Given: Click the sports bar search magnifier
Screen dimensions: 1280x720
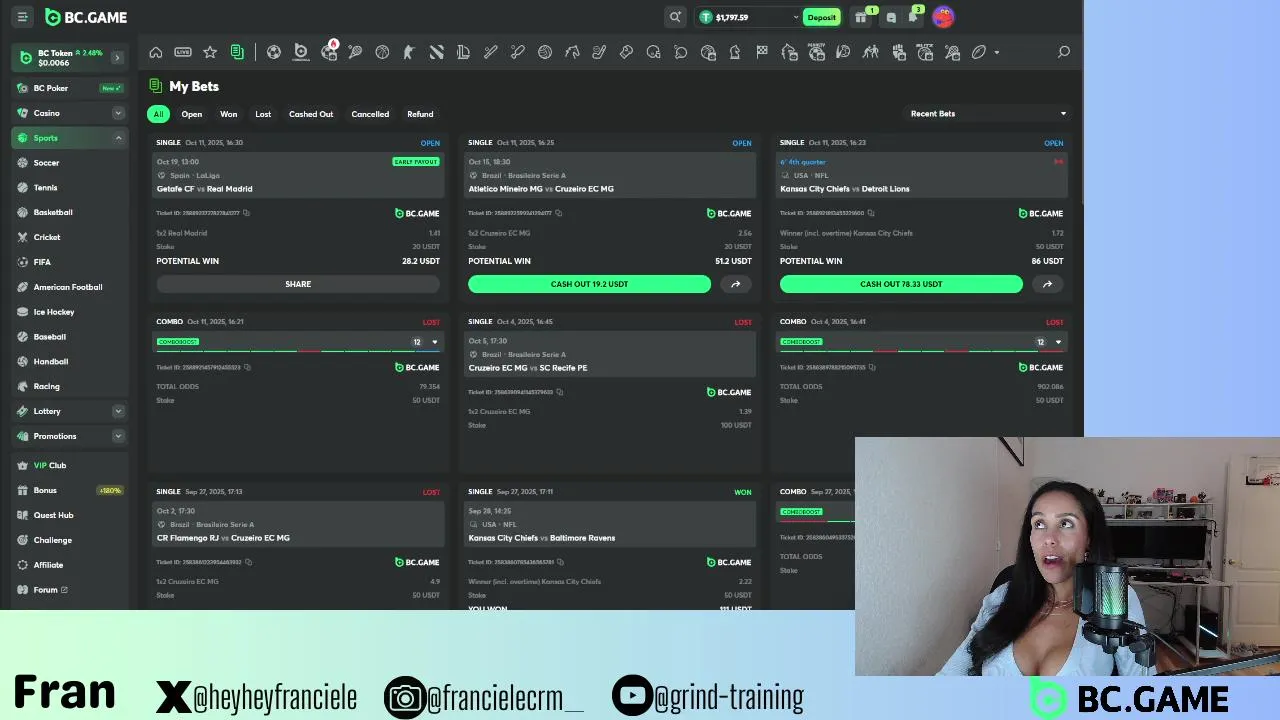Looking at the screenshot, I should (x=1064, y=52).
